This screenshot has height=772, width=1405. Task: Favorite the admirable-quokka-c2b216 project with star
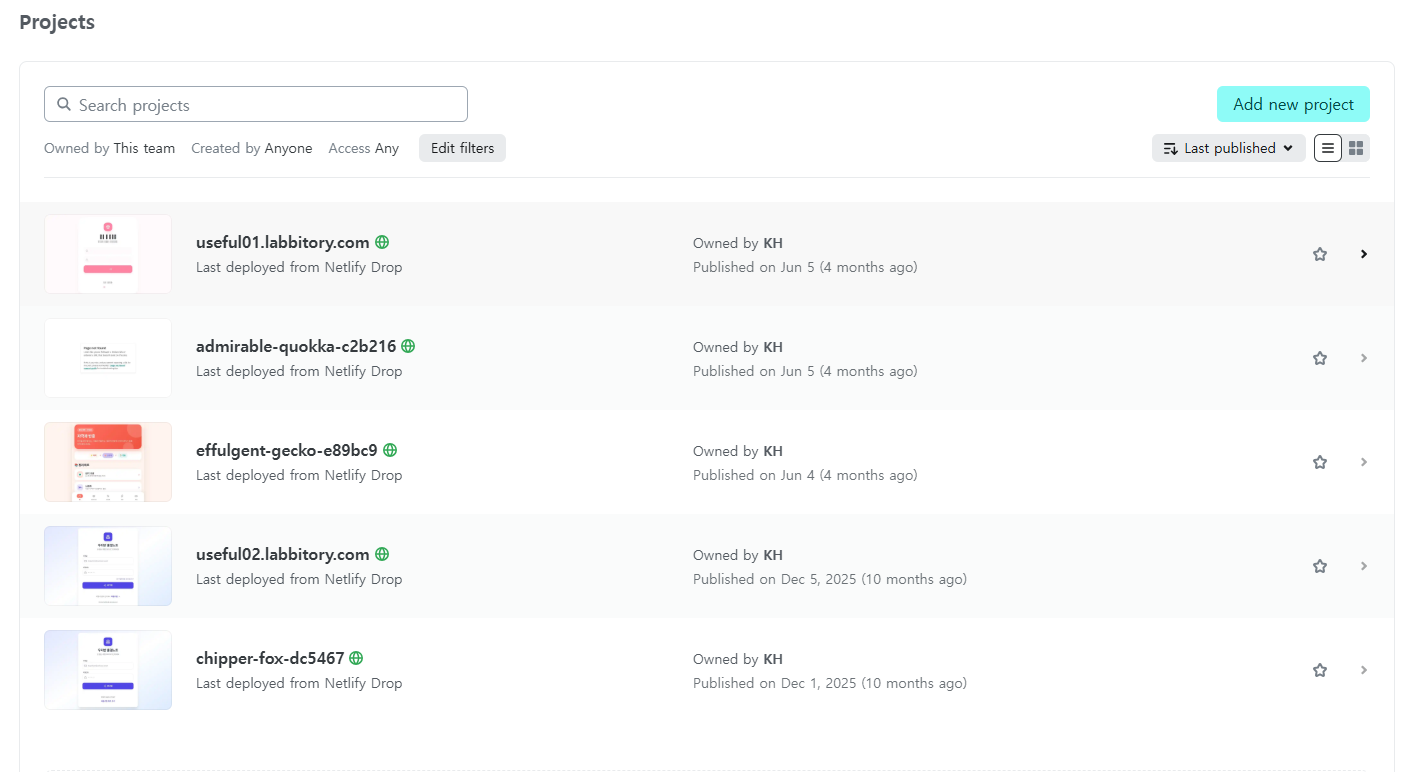1319,358
